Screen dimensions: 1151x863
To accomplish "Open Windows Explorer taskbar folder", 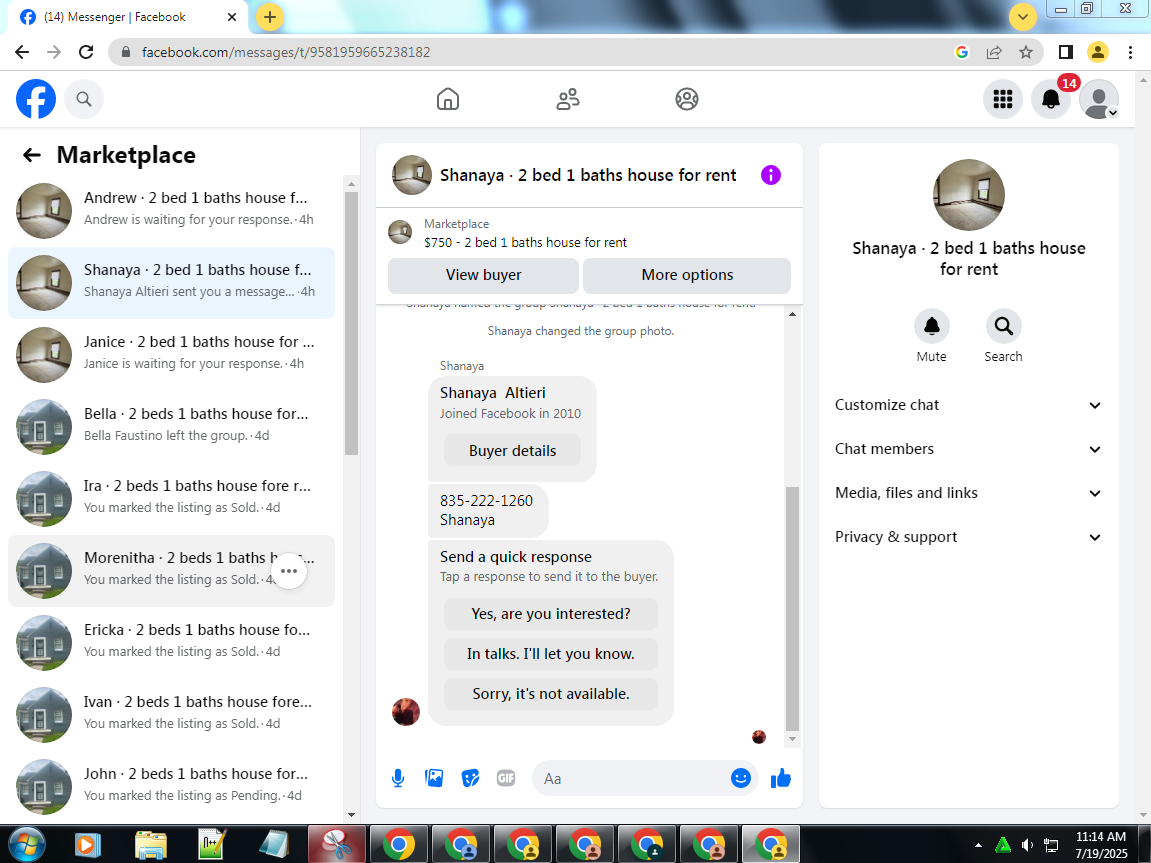I will pos(150,845).
